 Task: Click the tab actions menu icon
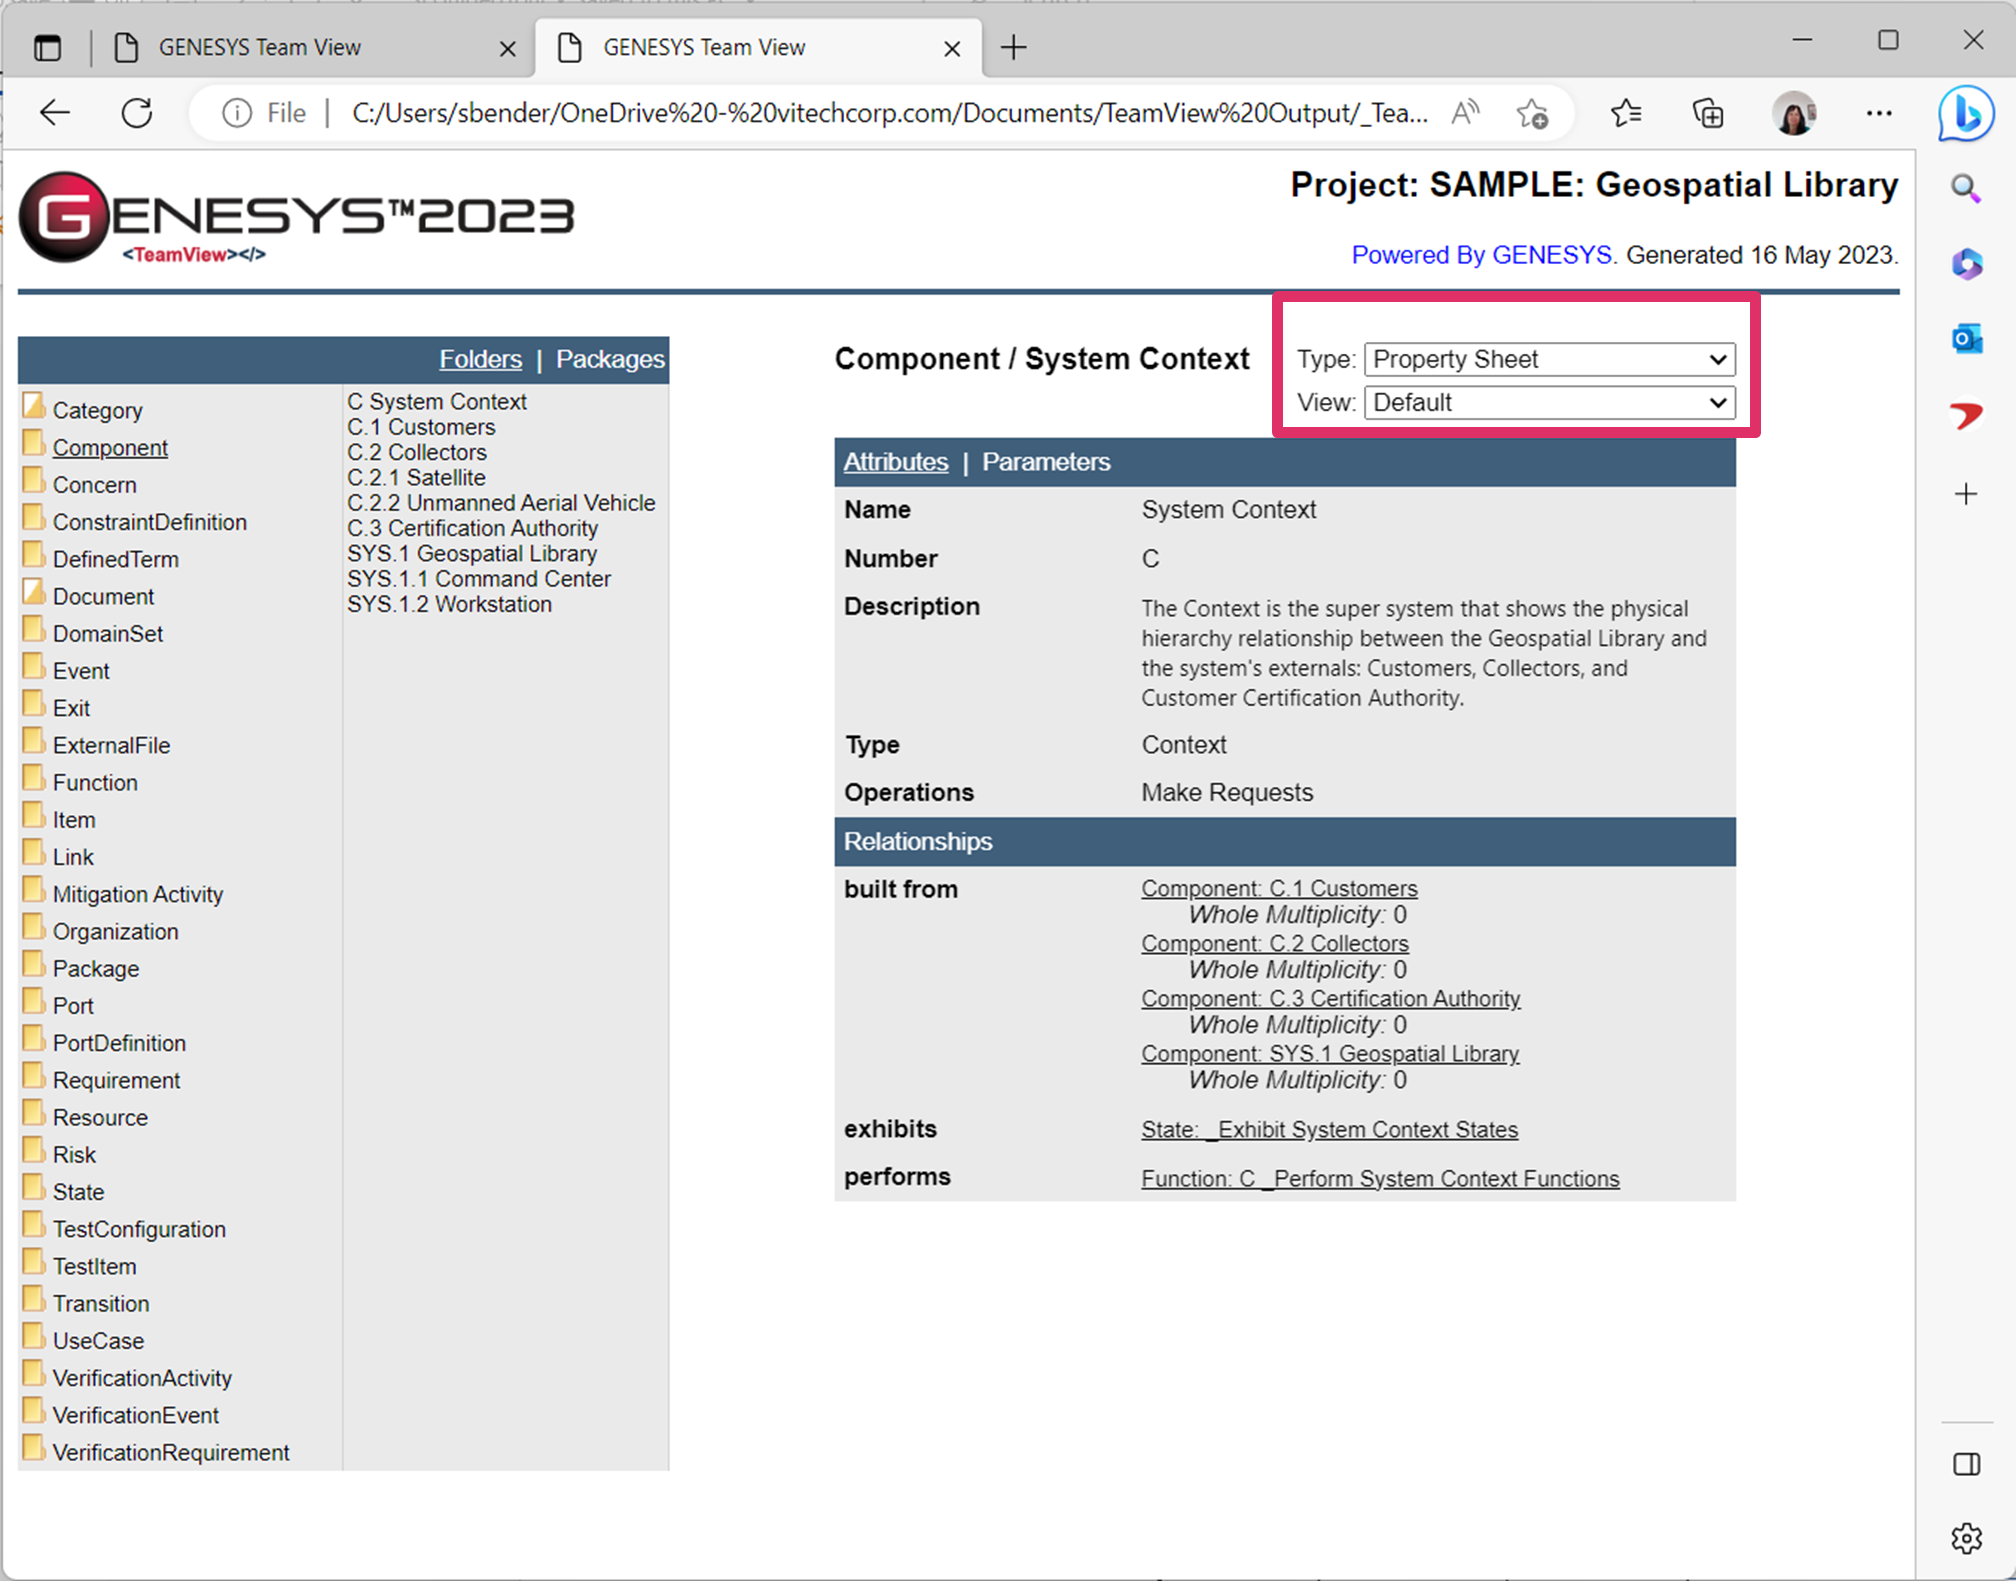tap(47, 47)
